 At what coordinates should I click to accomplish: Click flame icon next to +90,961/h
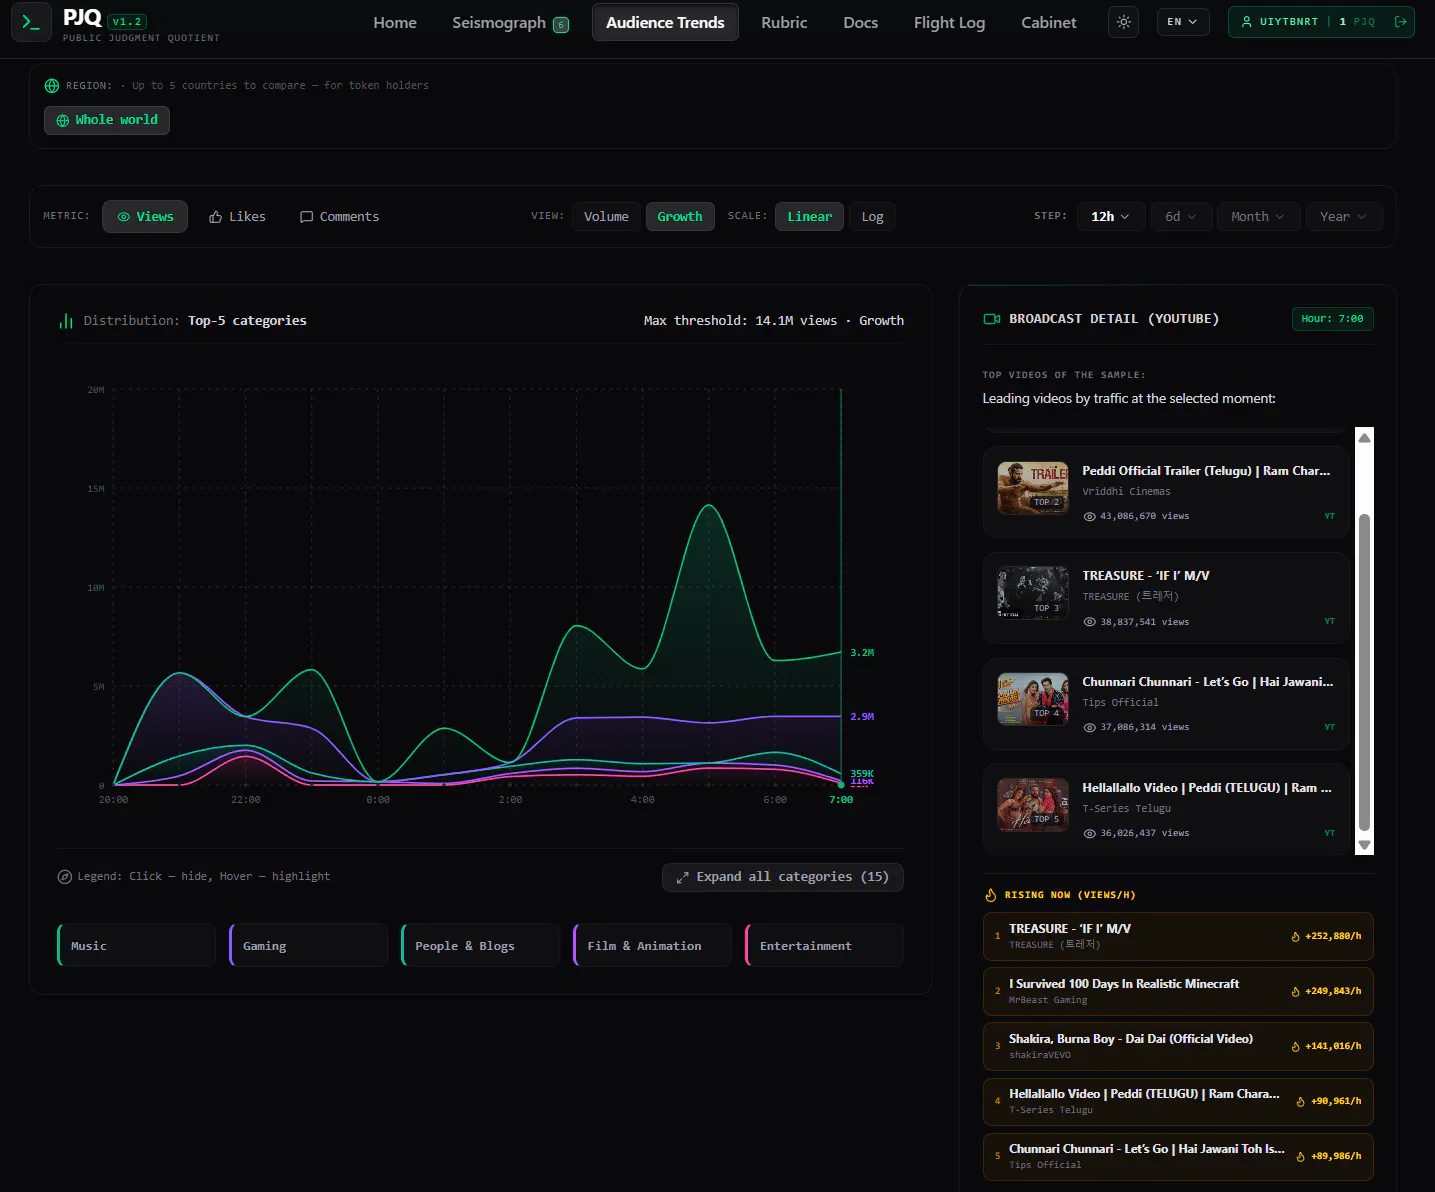coord(1301,1102)
